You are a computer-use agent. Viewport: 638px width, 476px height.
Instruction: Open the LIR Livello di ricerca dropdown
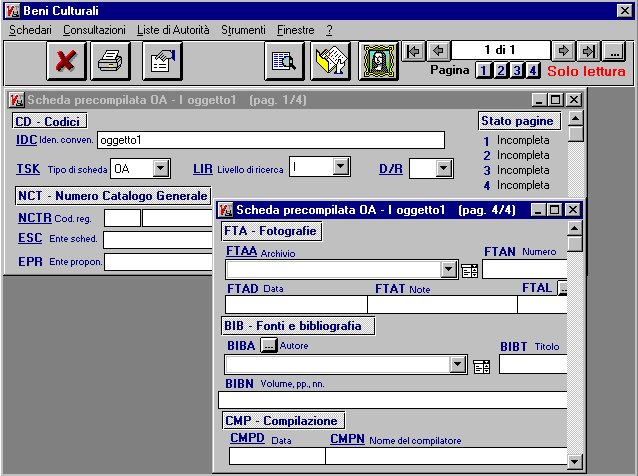point(340,168)
